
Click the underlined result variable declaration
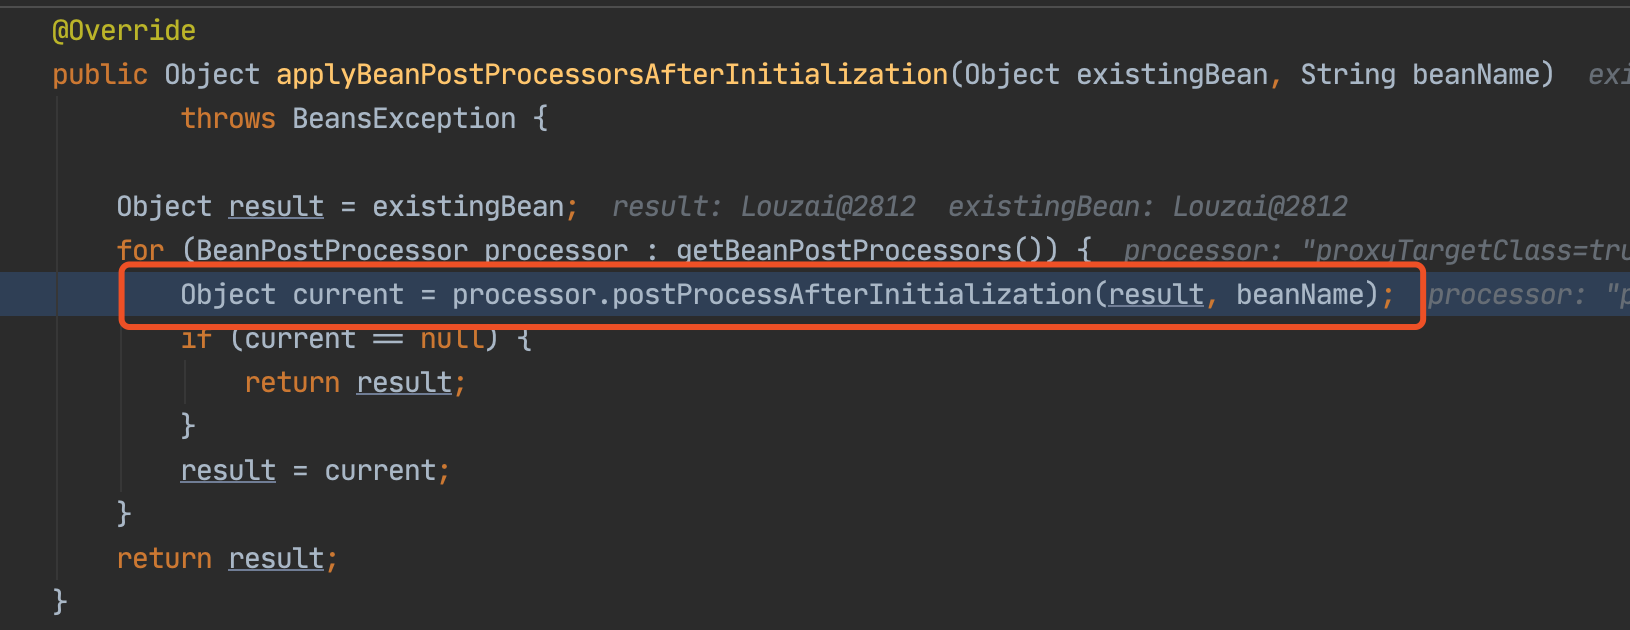pos(276,206)
